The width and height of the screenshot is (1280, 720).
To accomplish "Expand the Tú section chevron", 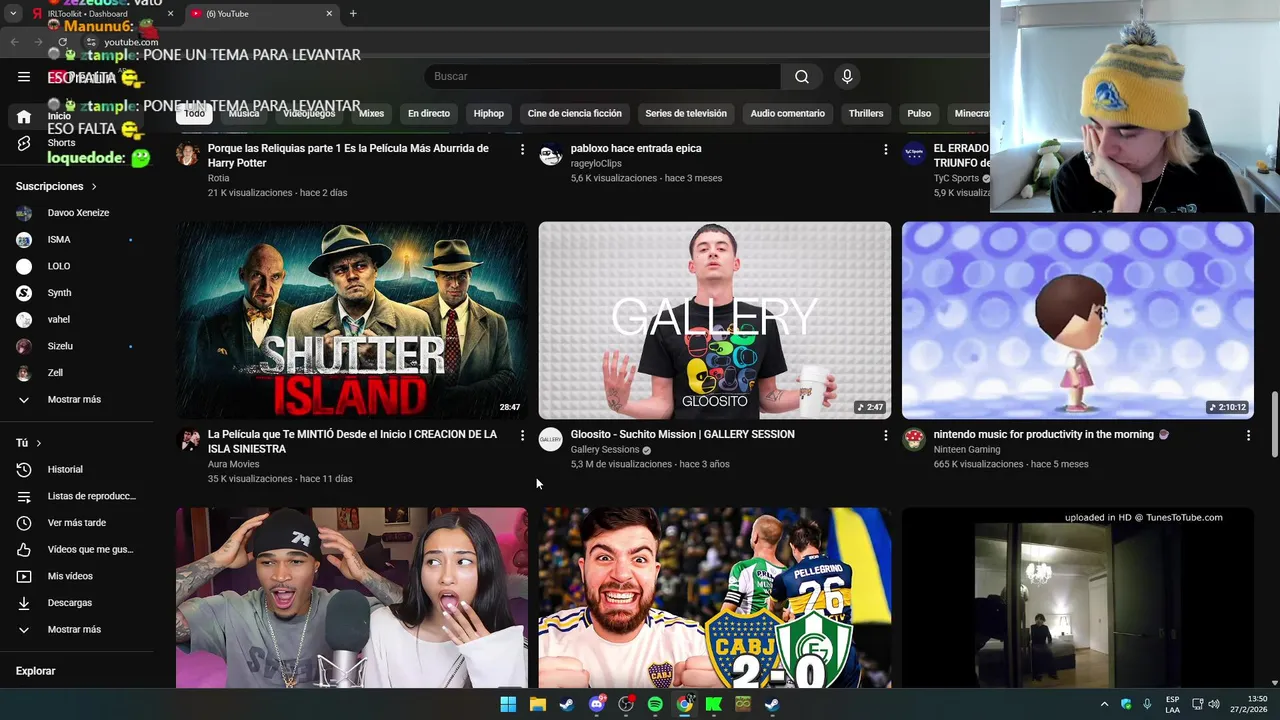I will [39, 443].
